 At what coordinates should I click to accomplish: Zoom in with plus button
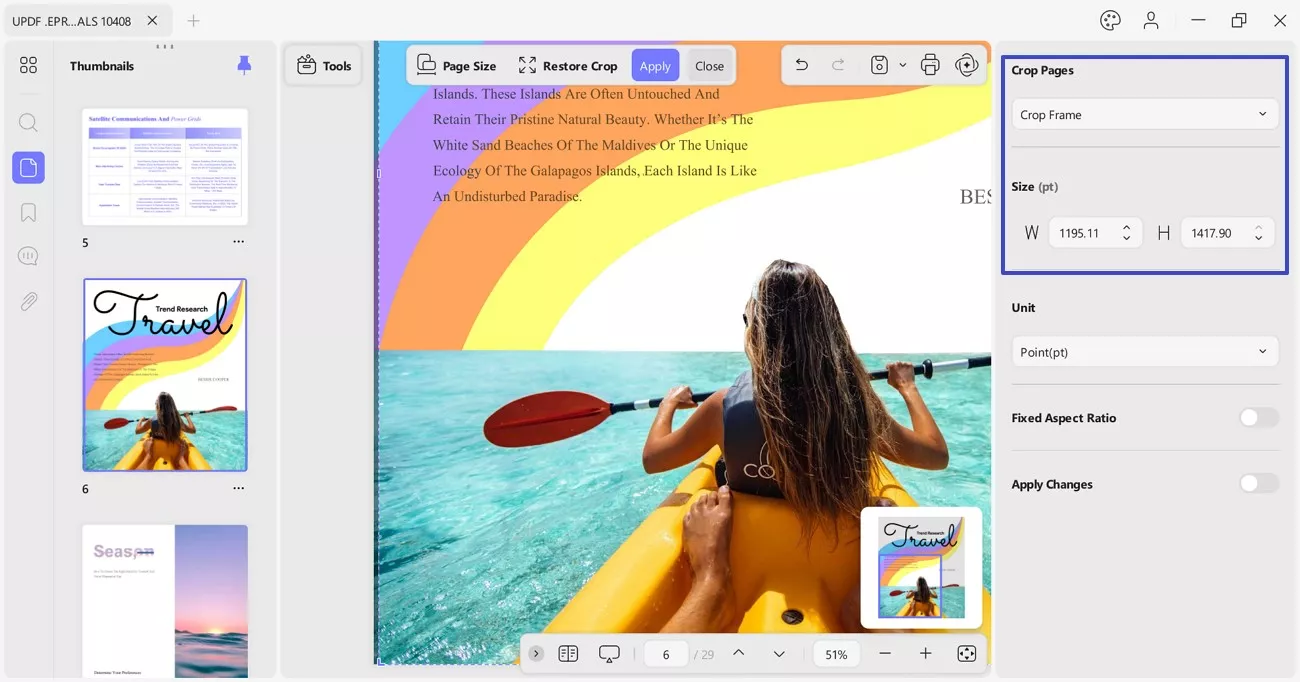(x=925, y=653)
